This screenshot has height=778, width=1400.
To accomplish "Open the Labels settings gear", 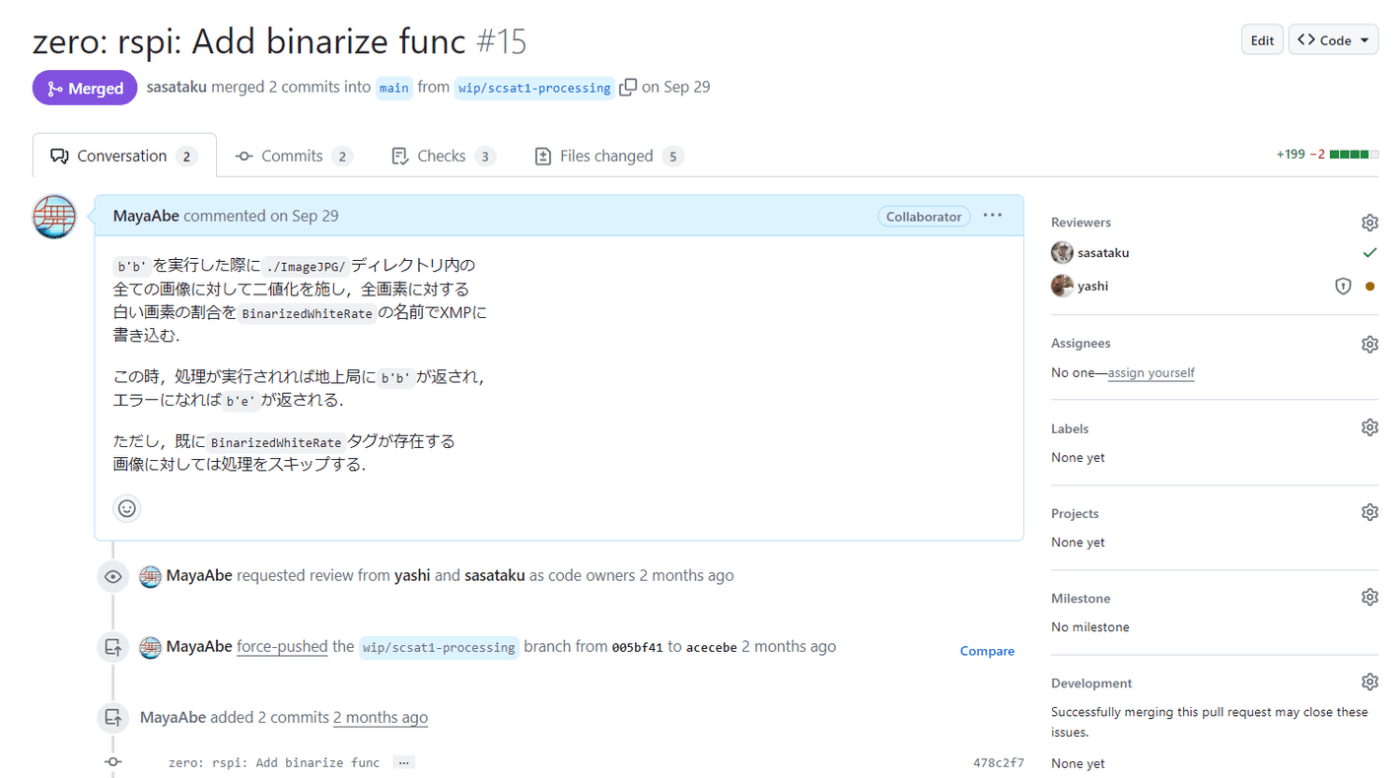I will coord(1369,428).
